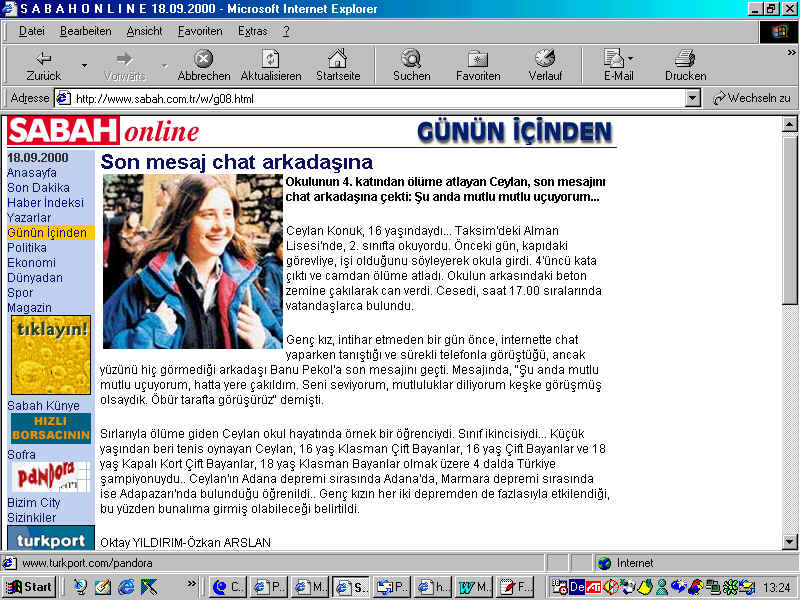Expand the address bar dropdown arrow
800x600 pixels.
pos(692,98)
